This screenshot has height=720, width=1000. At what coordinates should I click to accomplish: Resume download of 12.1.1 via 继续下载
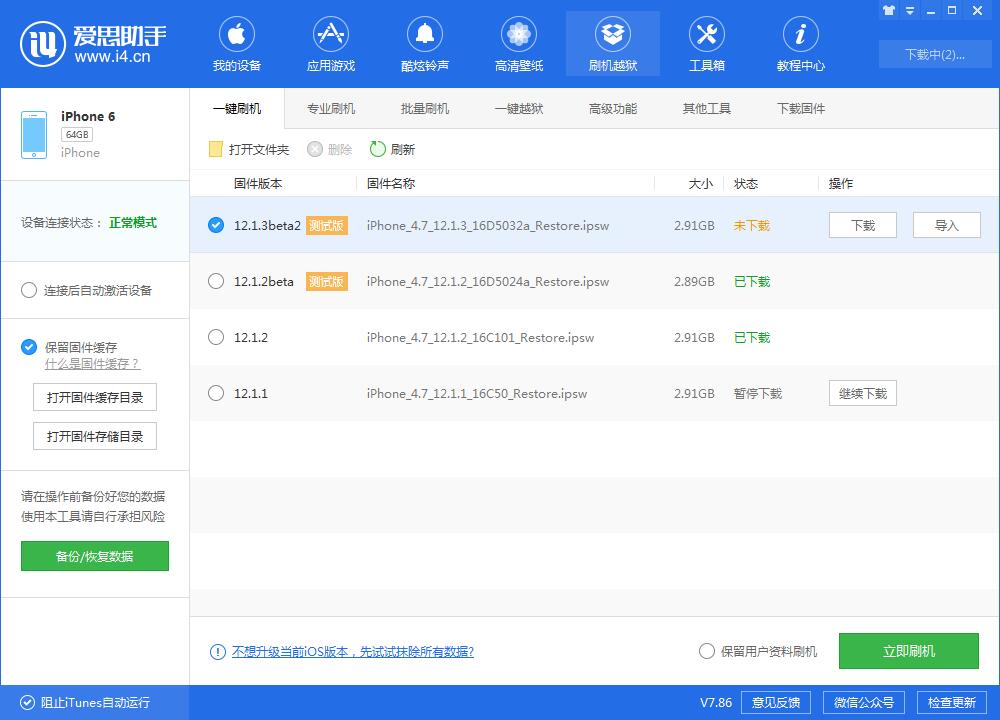point(862,393)
